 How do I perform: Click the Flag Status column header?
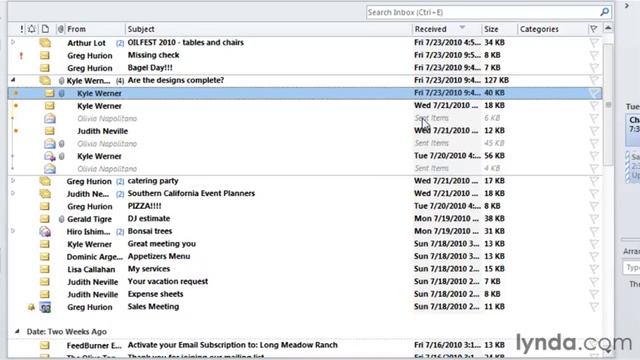tap(594, 29)
